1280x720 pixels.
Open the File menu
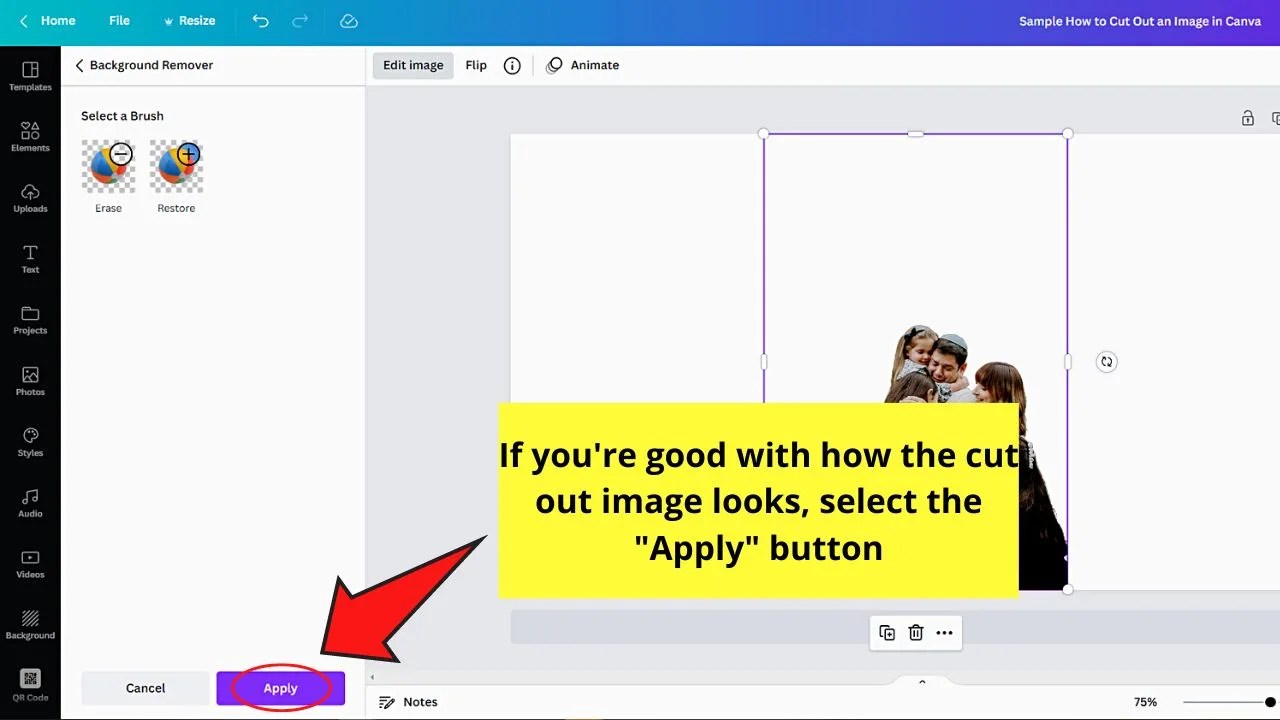coord(119,20)
